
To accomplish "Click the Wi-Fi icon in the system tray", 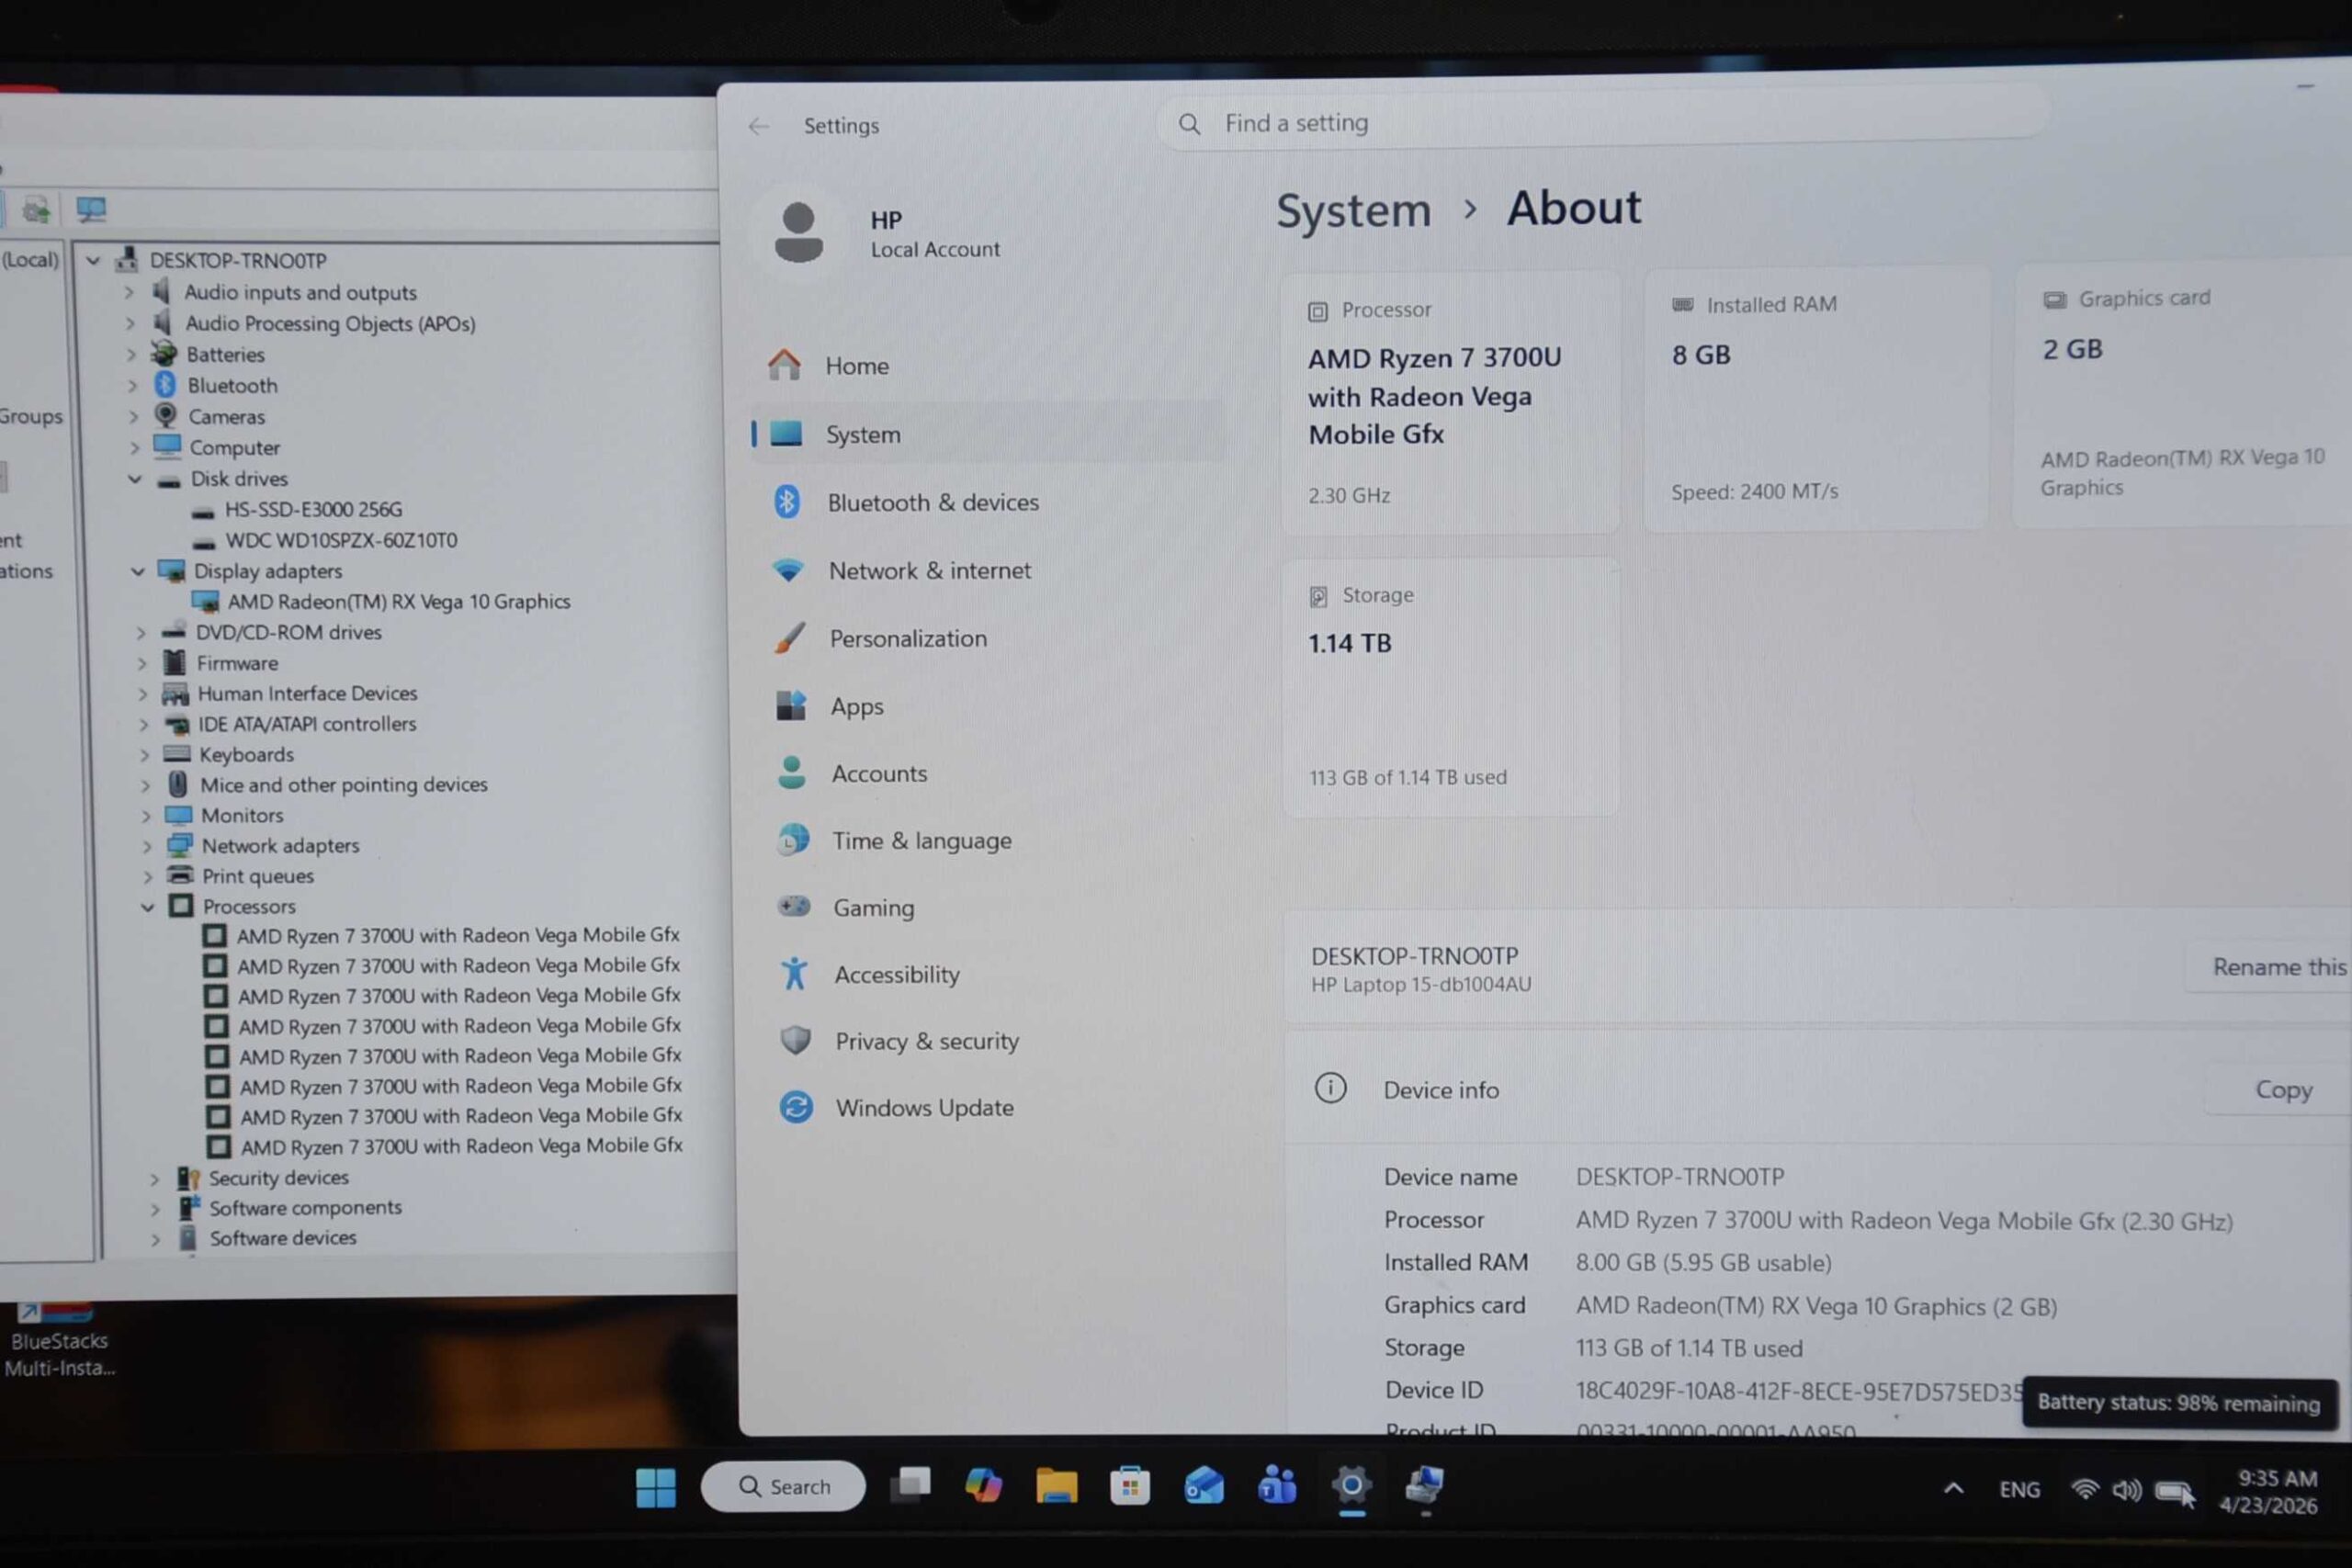I will click(2084, 1490).
